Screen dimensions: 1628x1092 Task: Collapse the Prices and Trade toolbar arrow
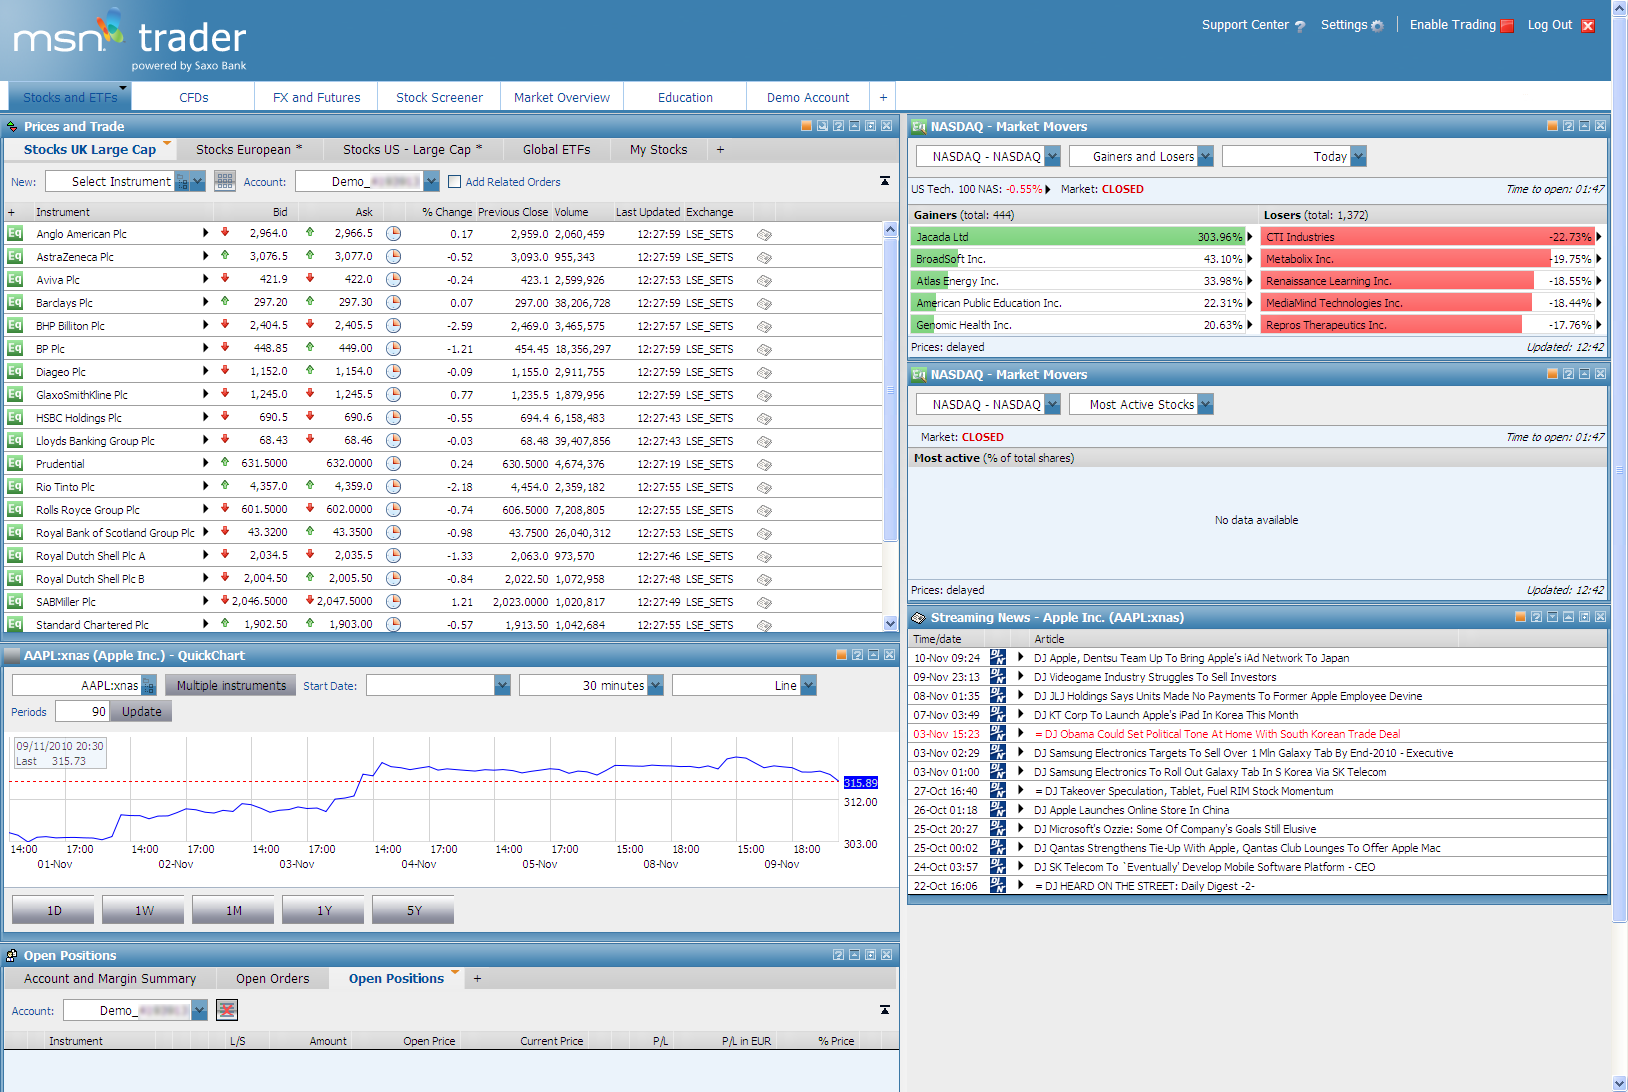click(x=885, y=181)
